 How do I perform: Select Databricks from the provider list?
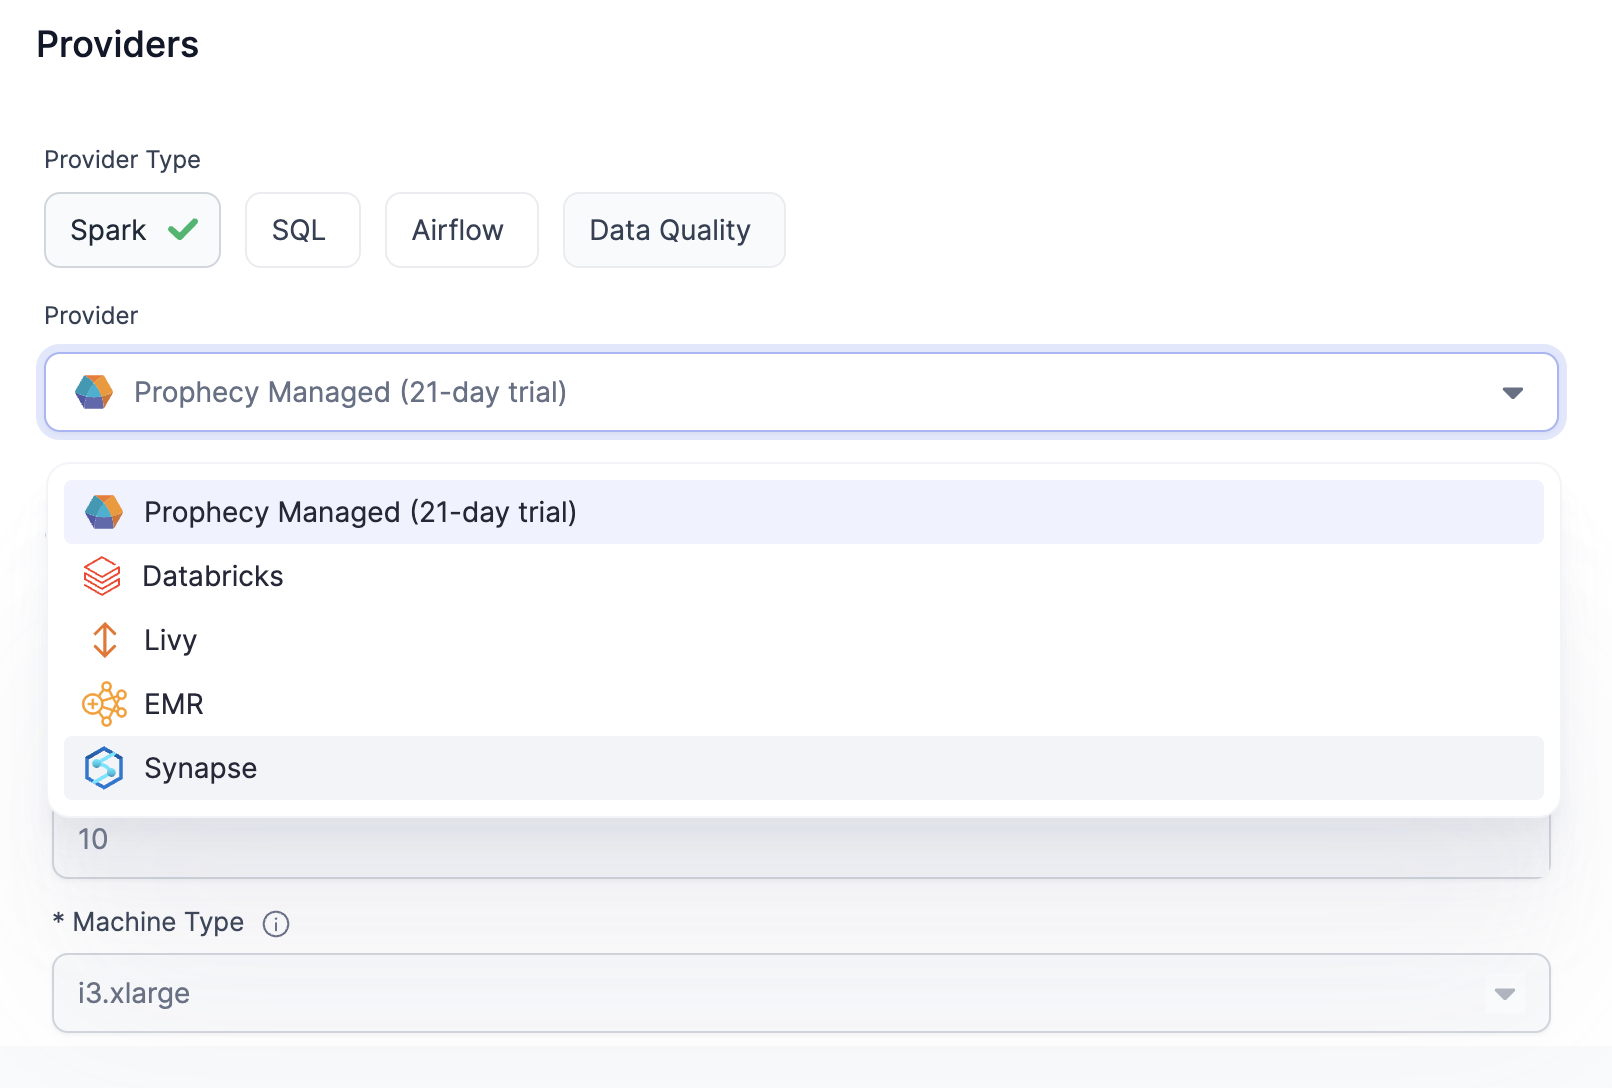(x=804, y=576)
